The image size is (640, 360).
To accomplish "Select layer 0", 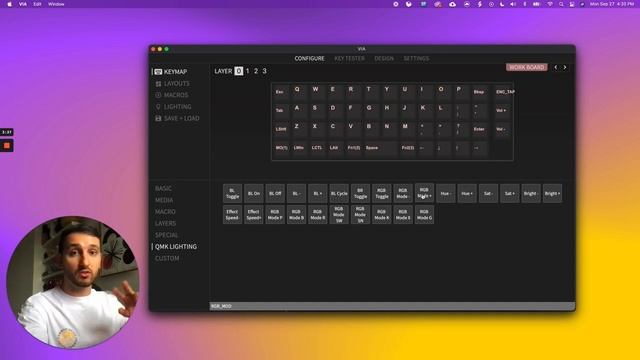I will point(239,71).
